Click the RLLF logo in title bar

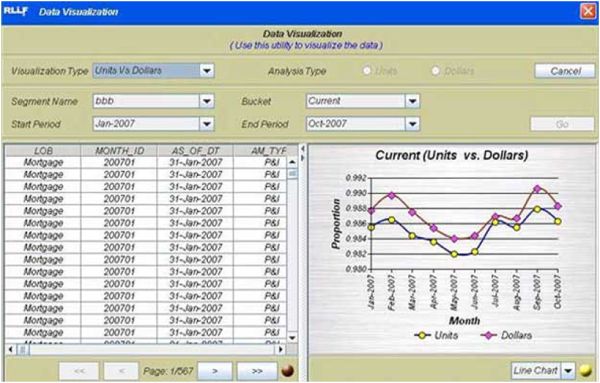point(15,11)
